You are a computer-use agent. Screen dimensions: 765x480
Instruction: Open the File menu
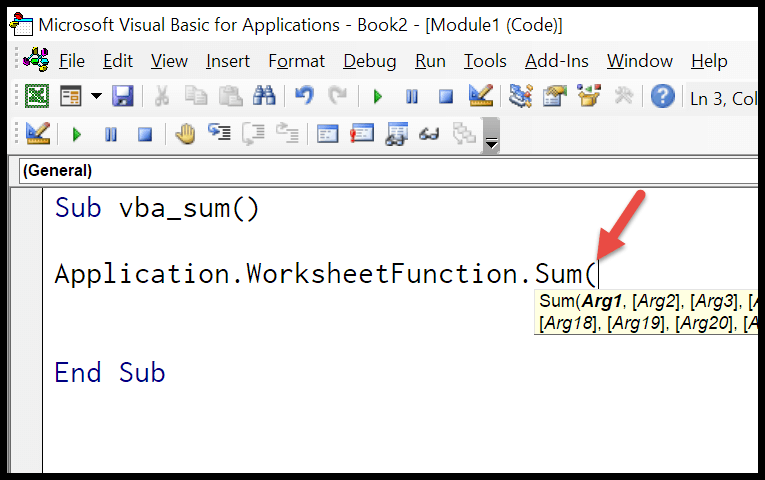[x=72, y=61]
